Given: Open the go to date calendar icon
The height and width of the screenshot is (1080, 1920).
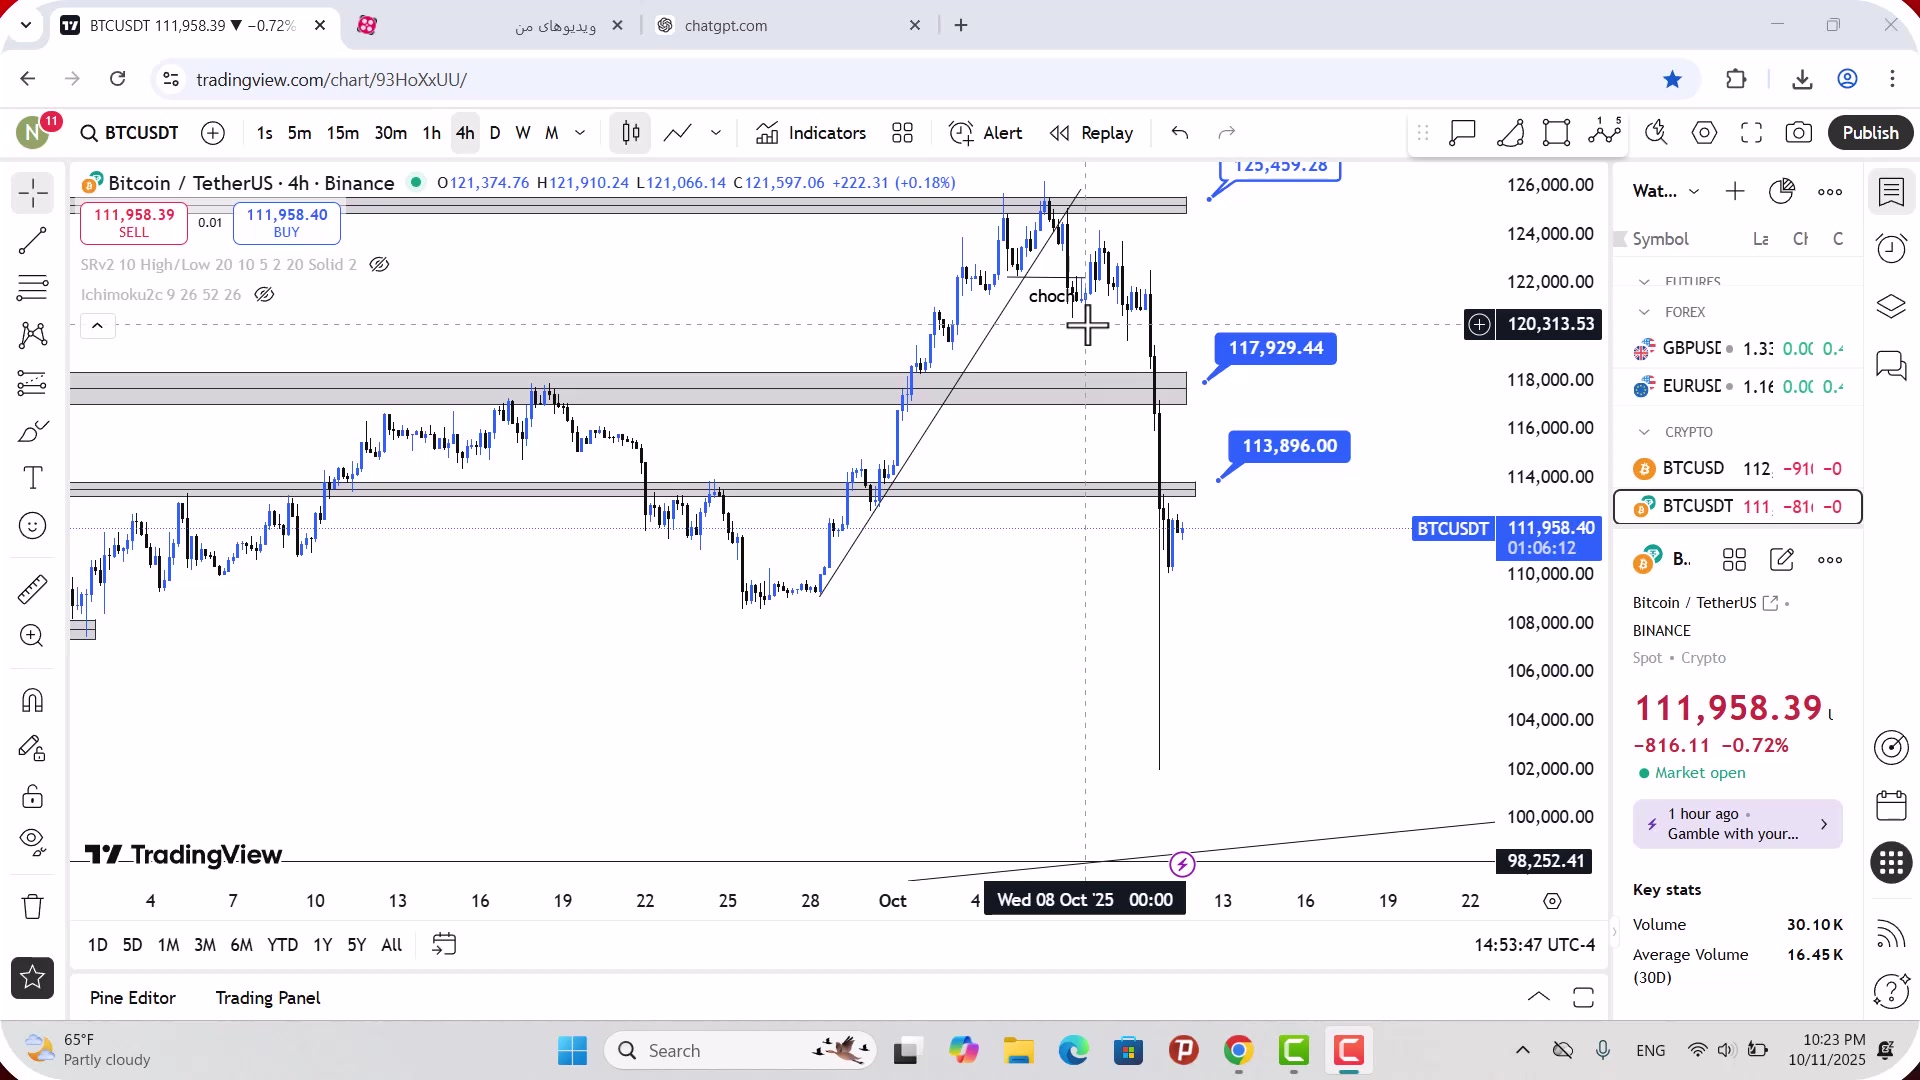Looking at the screenshot, I should coord(444,945).
